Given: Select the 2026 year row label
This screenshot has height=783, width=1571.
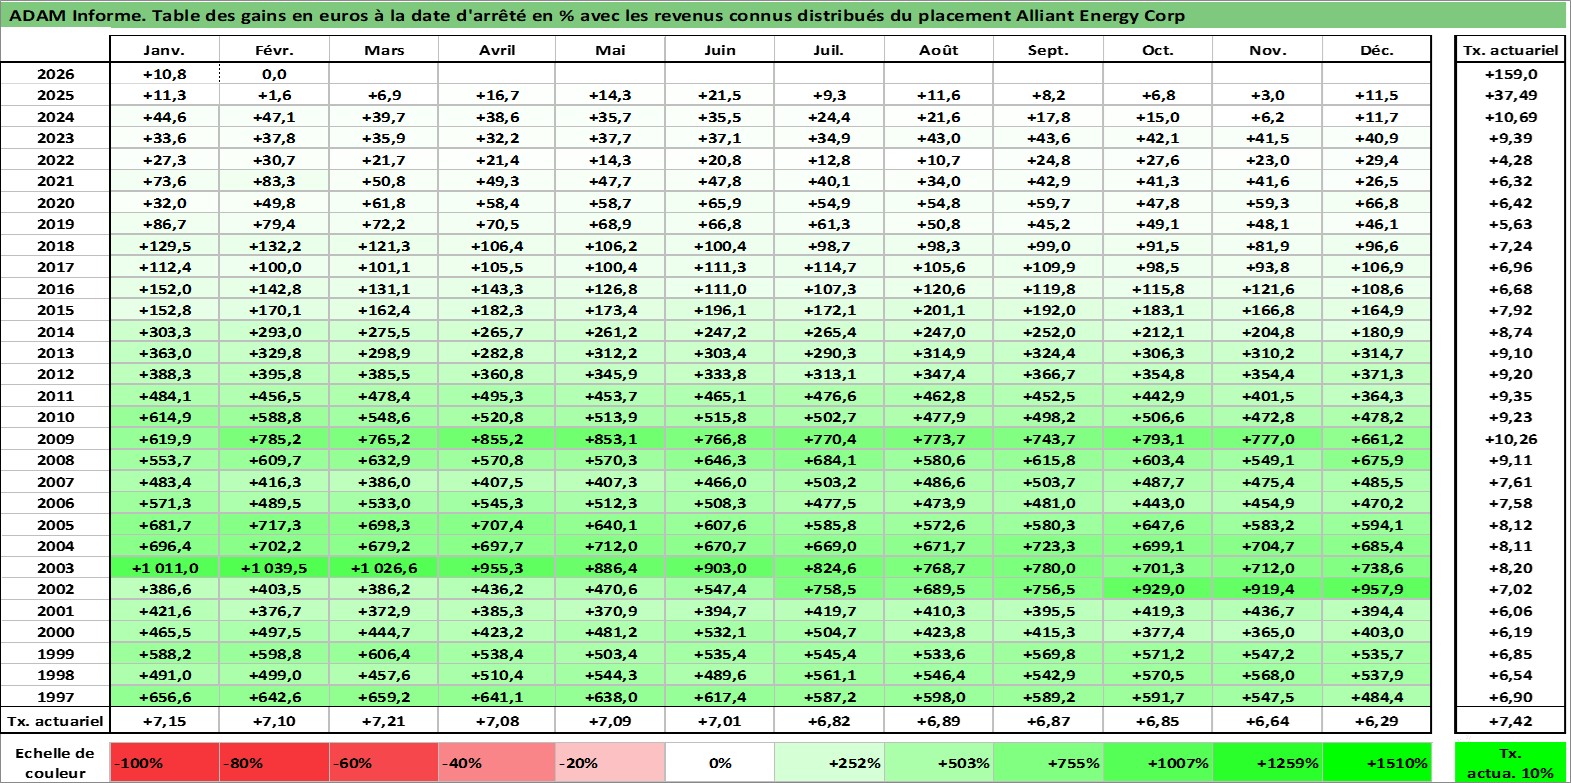Looking at the screenshot, I should [55, 74].
